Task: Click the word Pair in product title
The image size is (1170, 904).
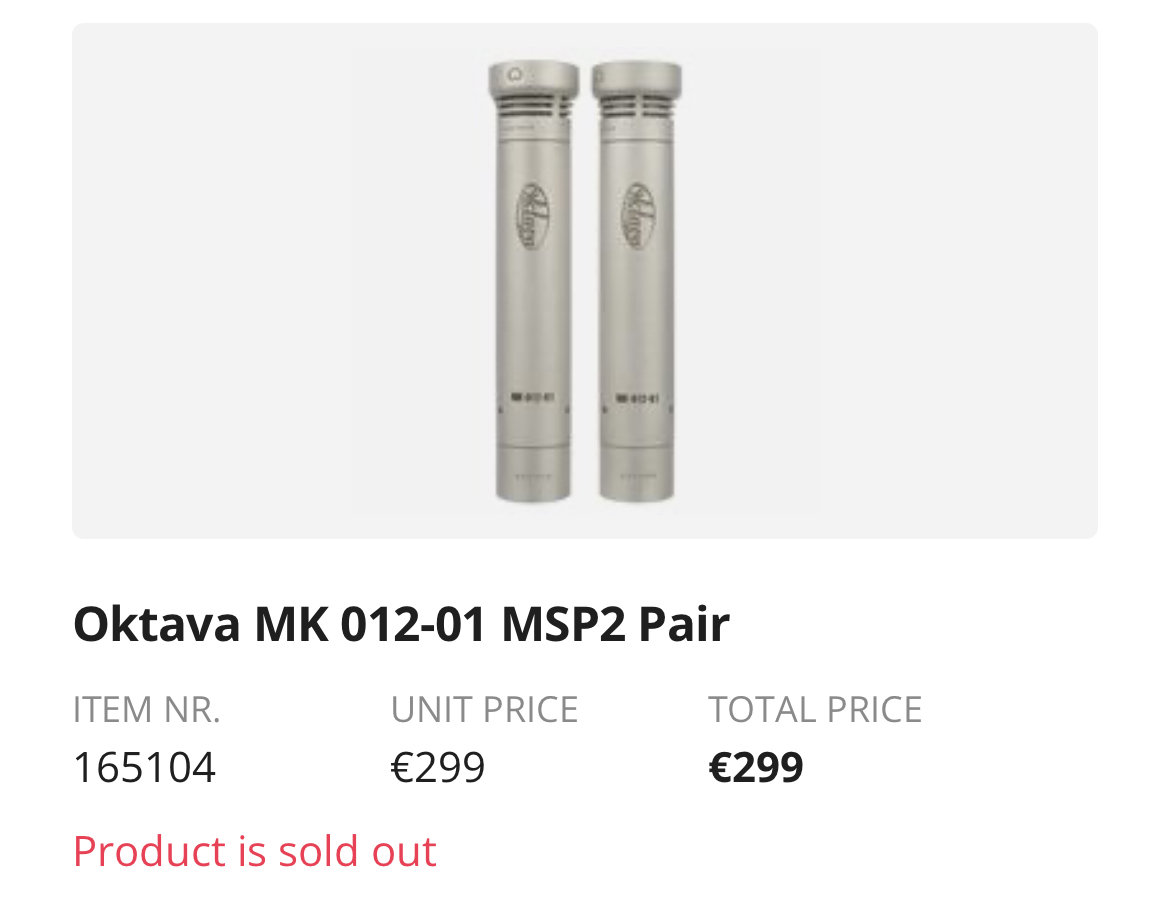Action: pos(684,624)
